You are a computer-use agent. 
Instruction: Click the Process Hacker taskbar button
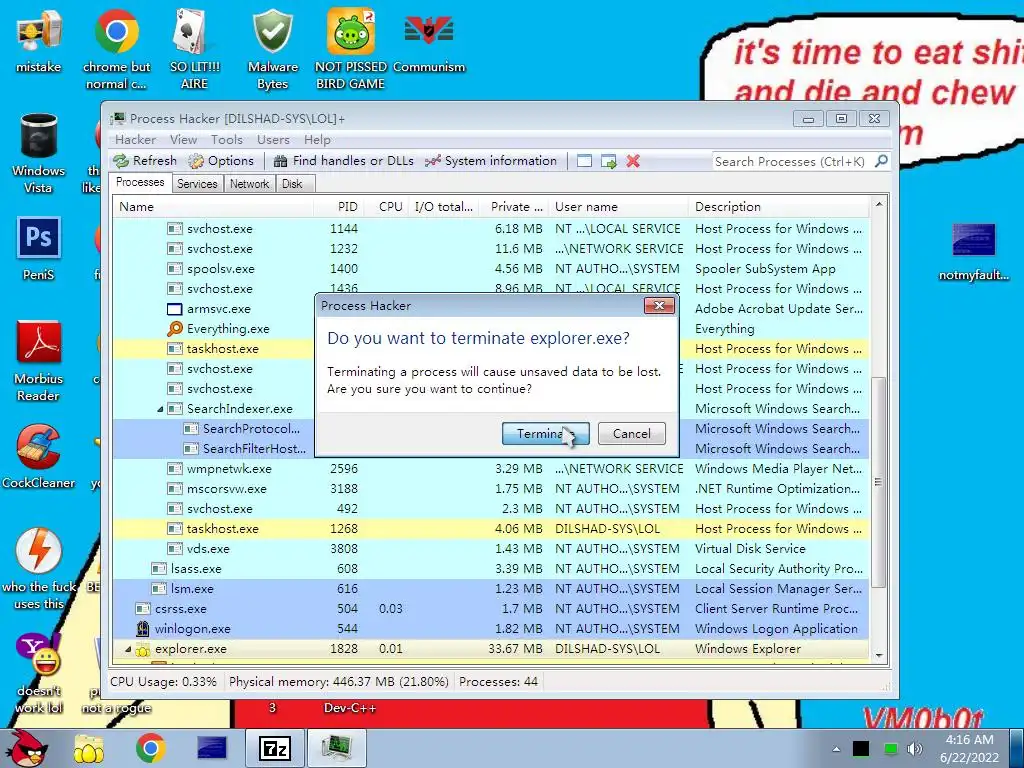tap(337, 748)
